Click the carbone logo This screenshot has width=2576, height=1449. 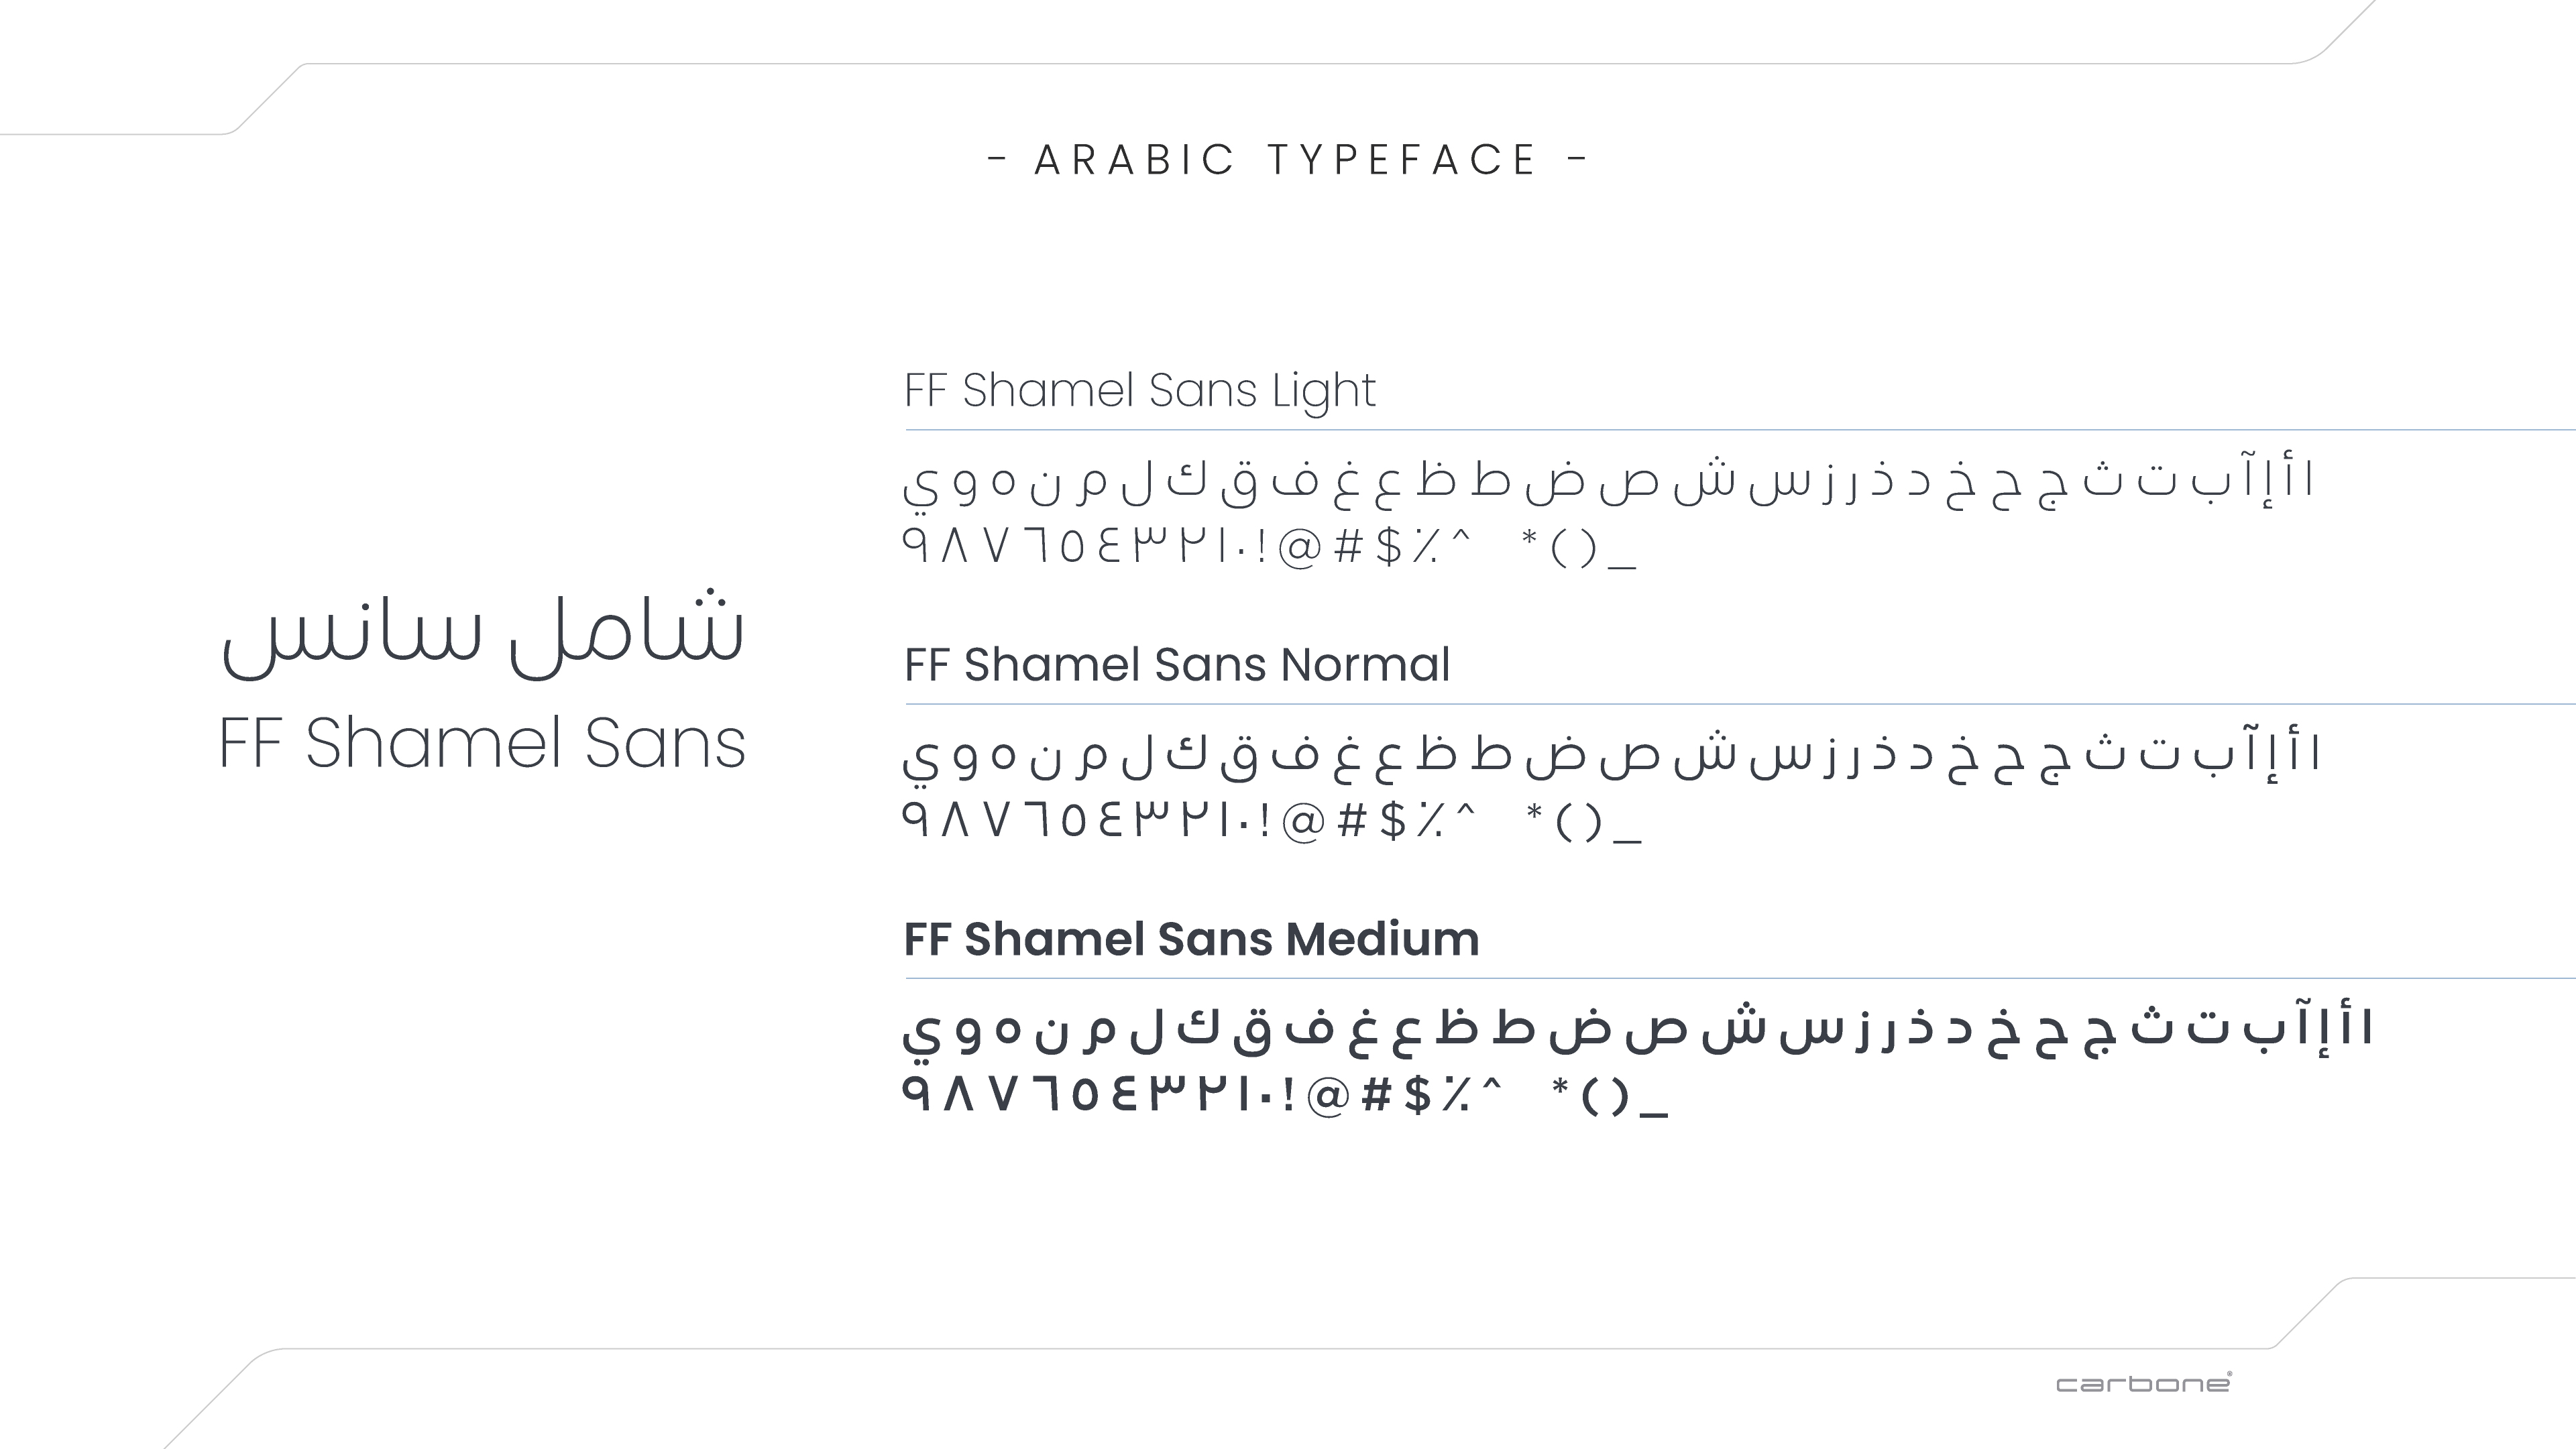click(x=2143, y=1384)
